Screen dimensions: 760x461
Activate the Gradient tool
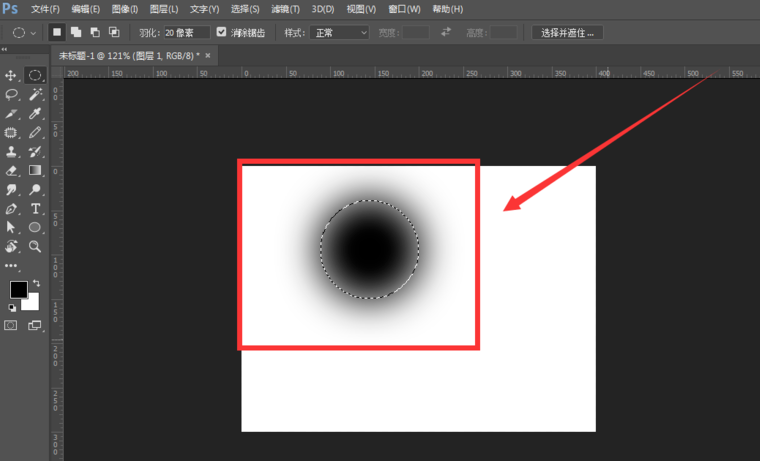pyautogui.click(x=35, y=170)
